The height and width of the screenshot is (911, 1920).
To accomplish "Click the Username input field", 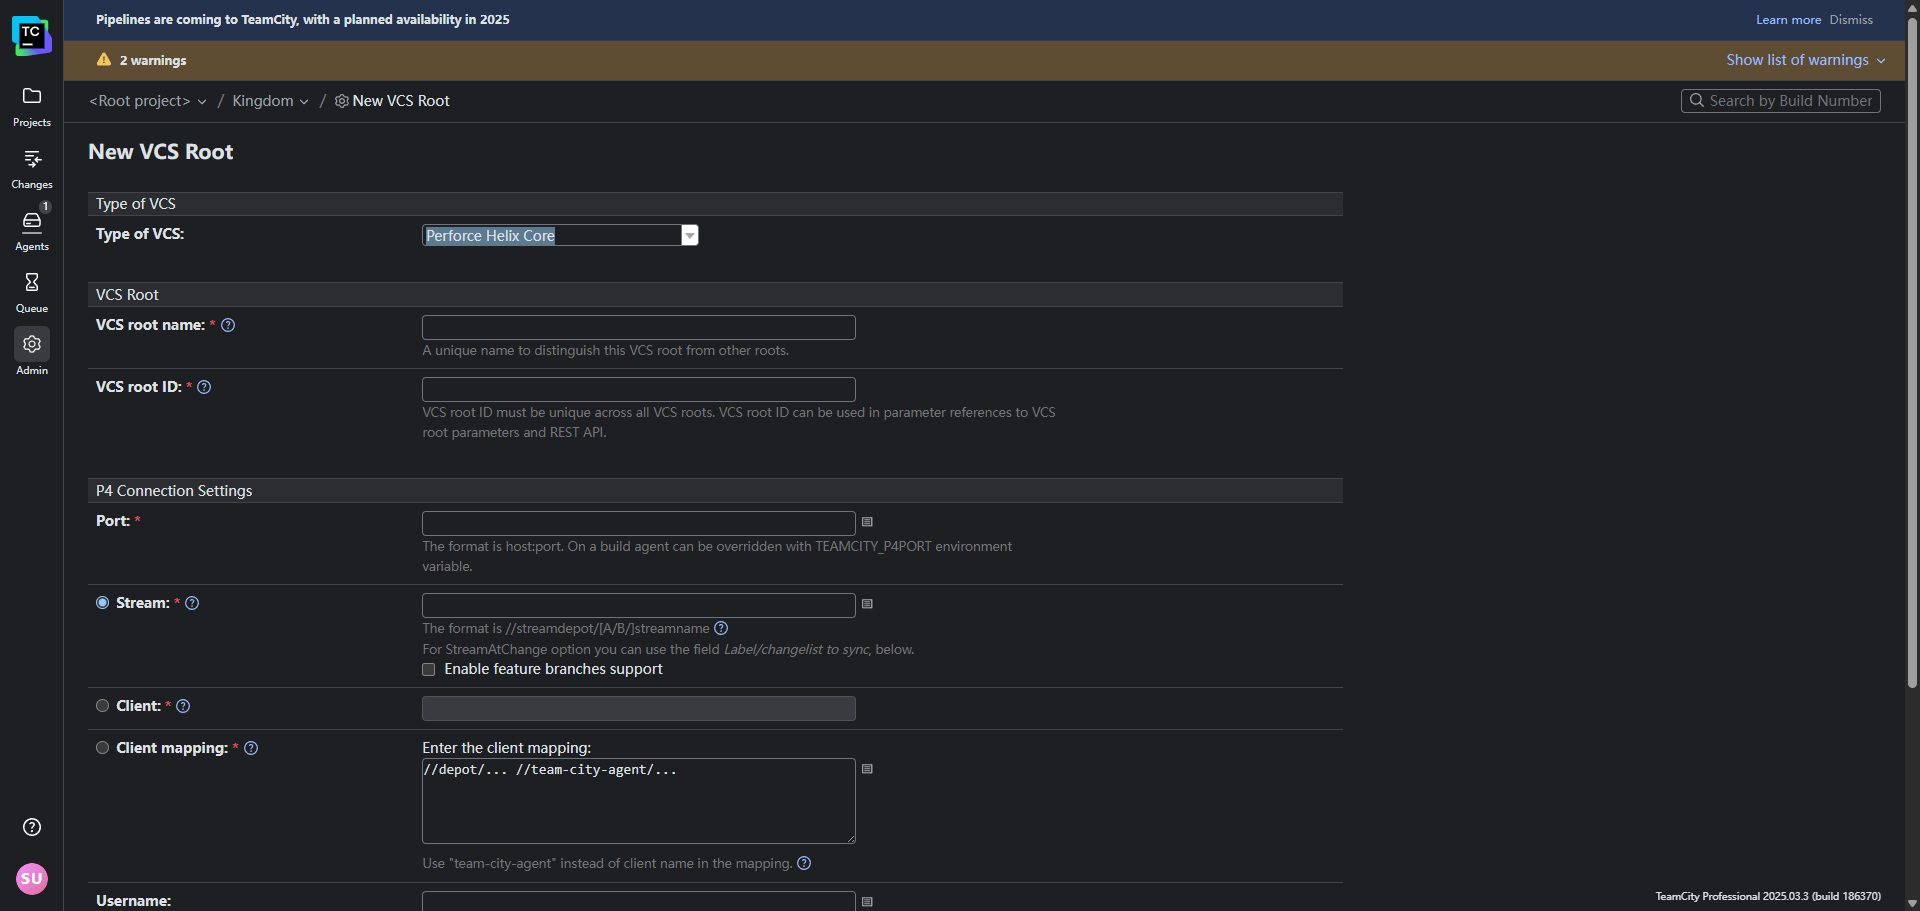I will (x=639, y=901).
